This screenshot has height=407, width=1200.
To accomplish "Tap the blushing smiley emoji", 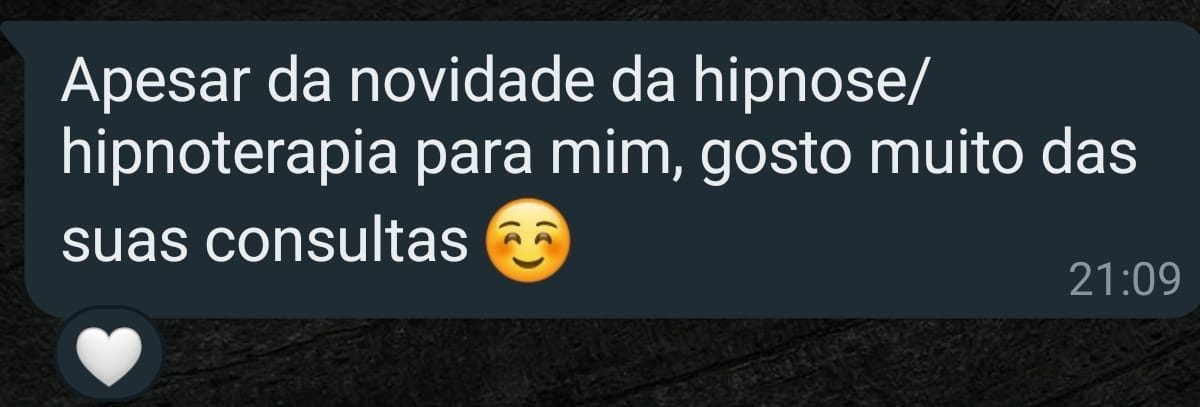I will (527, 238).
